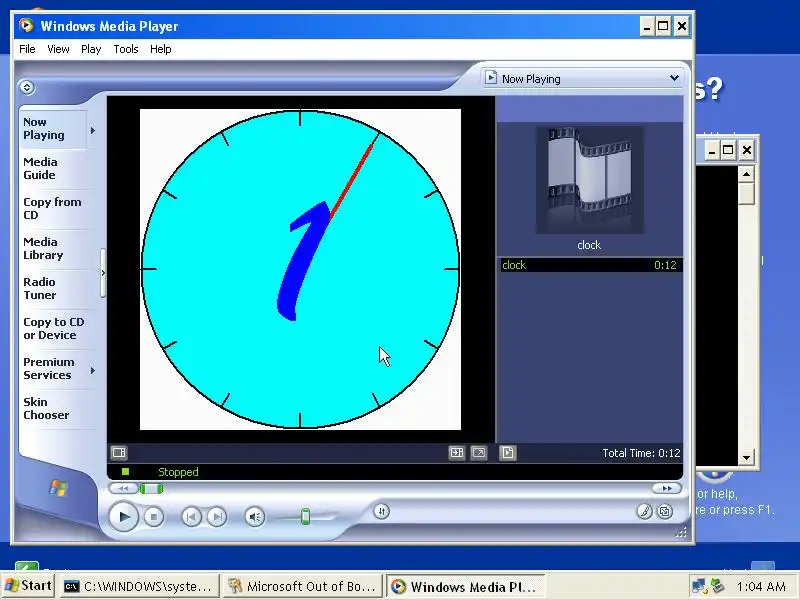Open the Start menu
800x600 pixels.
(x=28, y=586)
